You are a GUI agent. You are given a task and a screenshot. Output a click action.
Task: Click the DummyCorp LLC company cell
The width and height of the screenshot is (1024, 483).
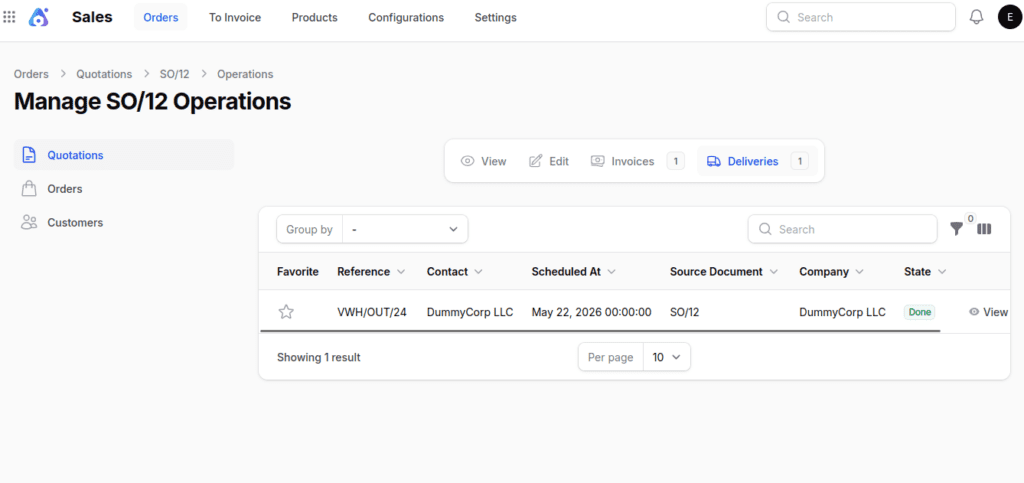click(842, 312)
